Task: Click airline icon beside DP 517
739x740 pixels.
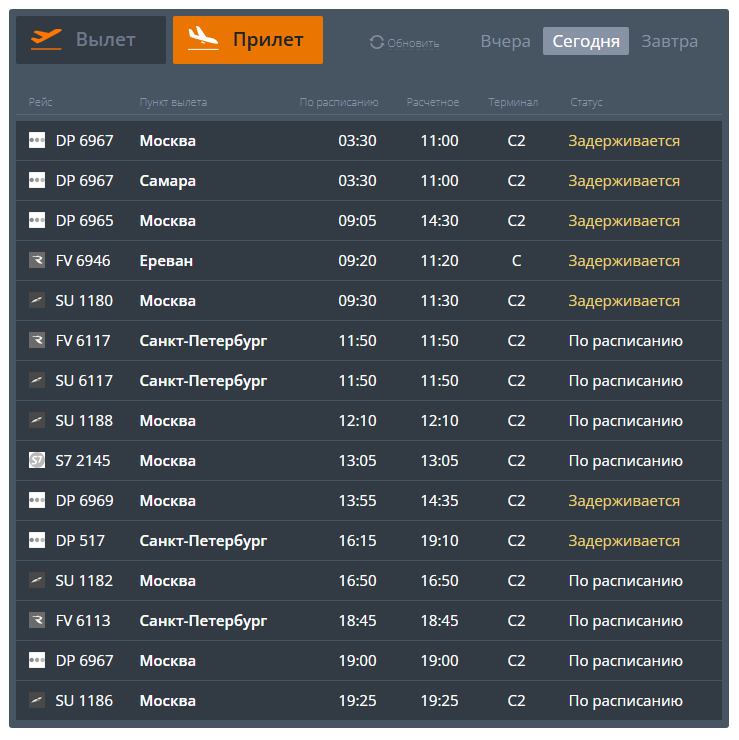Action: coord(37,540)
